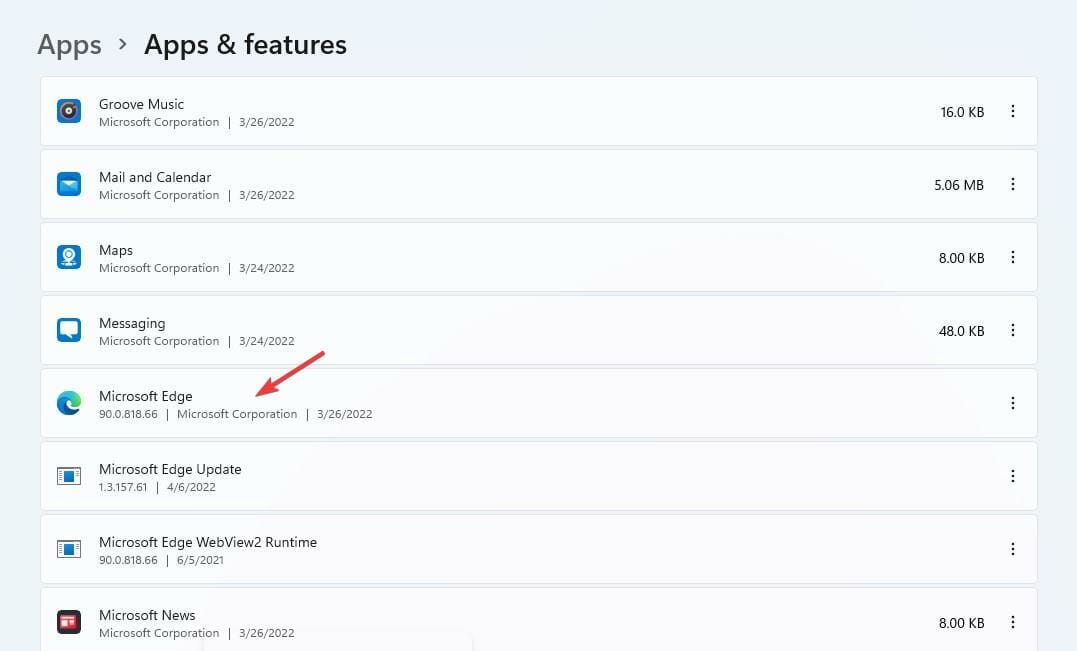Screen dimensions: 1077x651
Task: Click the Maps app icon
Action: tap(69, 258)
